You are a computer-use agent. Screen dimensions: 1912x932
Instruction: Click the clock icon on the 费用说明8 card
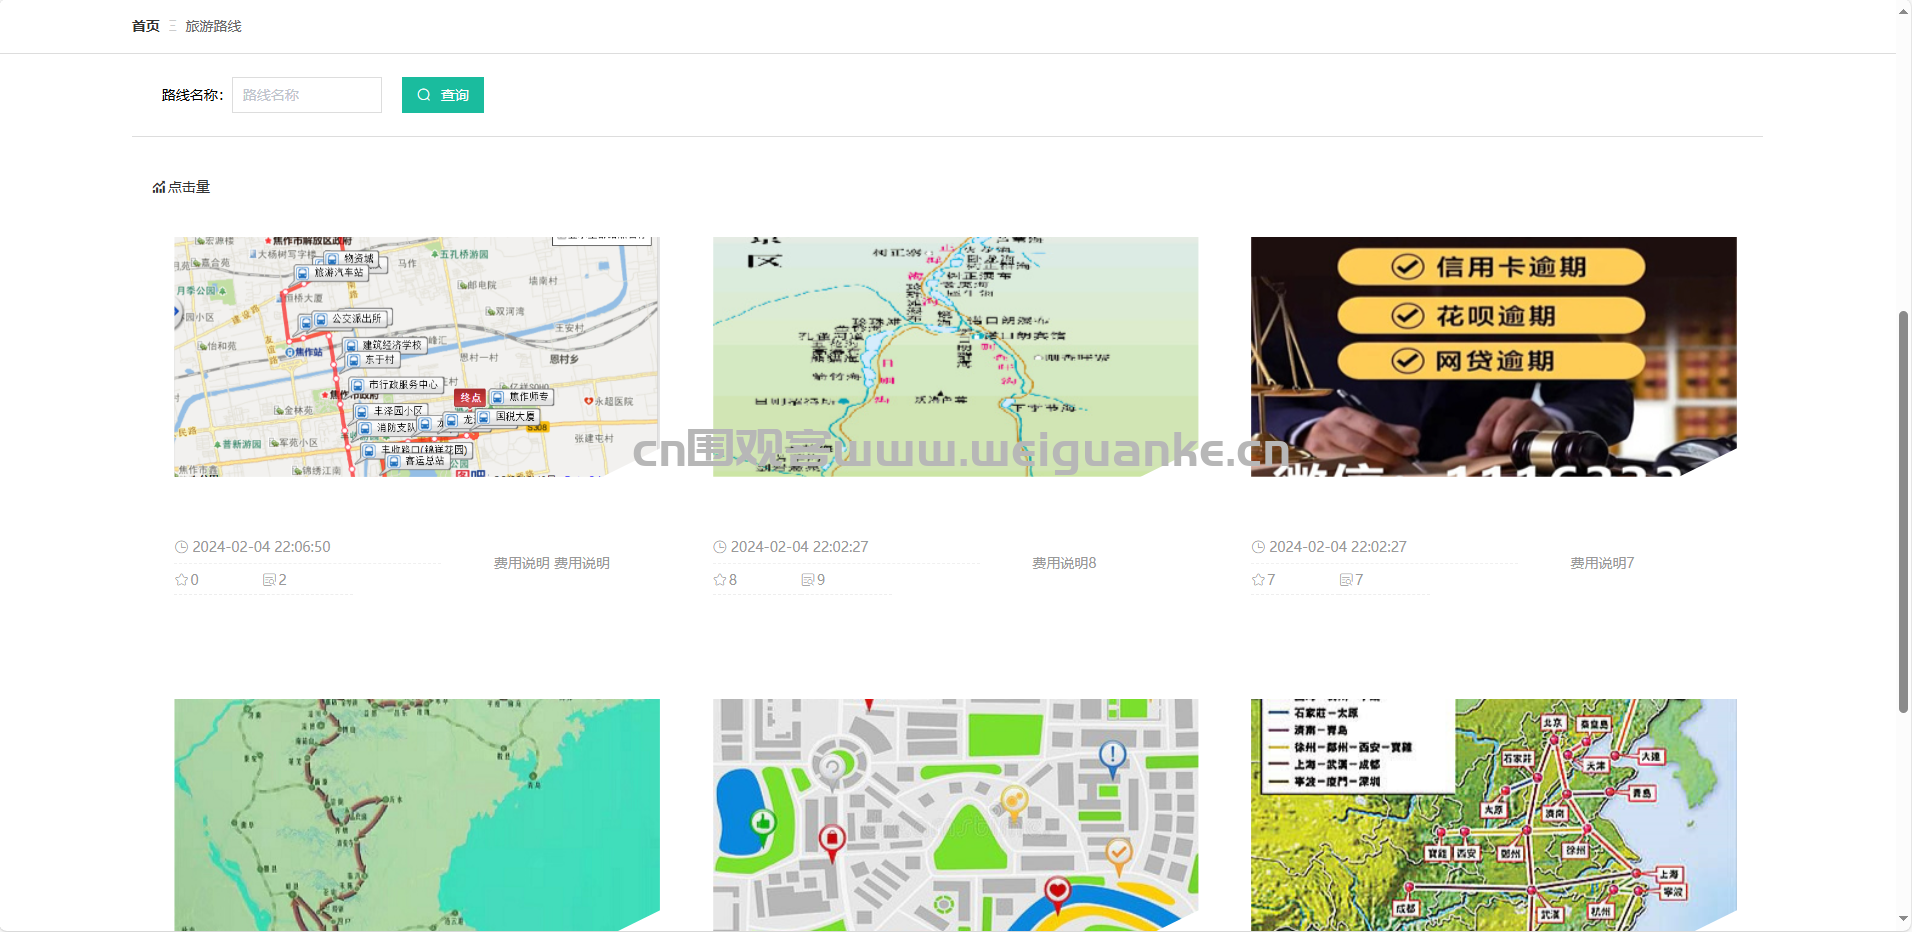720,547
